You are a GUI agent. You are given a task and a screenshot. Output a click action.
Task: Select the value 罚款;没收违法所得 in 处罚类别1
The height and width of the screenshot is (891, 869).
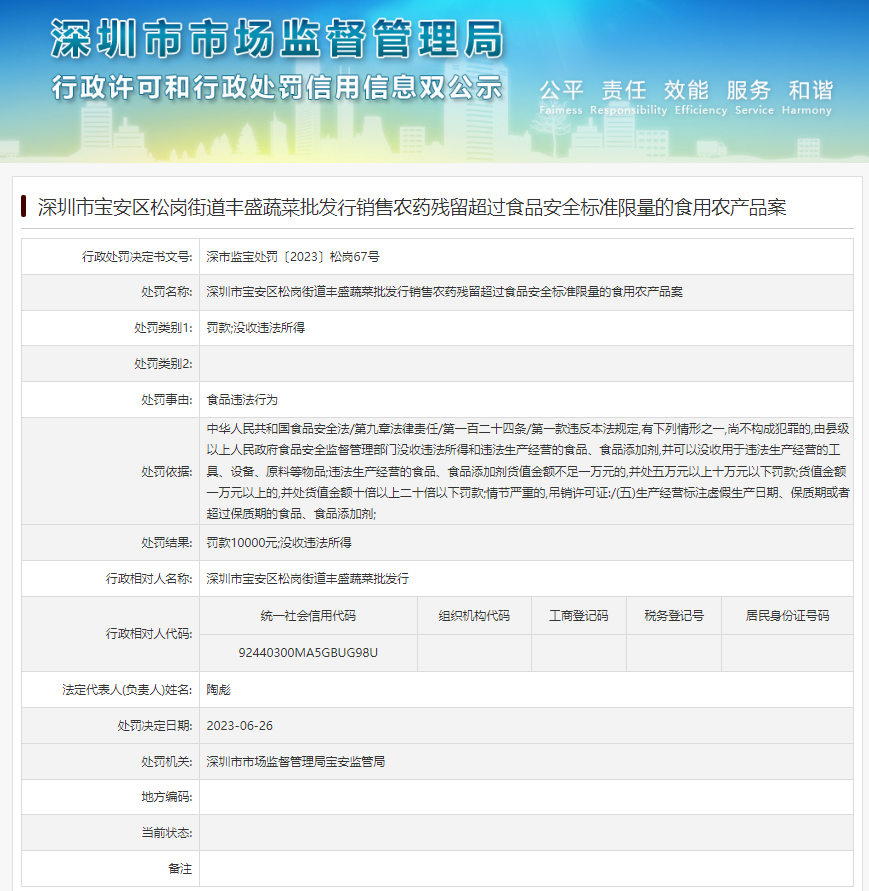tap(255, 328)
